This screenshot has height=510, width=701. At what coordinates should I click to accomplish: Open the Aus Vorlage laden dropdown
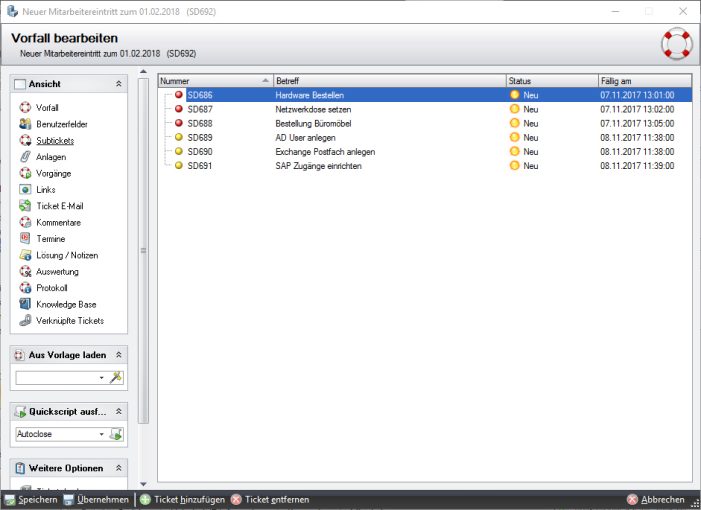coord(101,378)
